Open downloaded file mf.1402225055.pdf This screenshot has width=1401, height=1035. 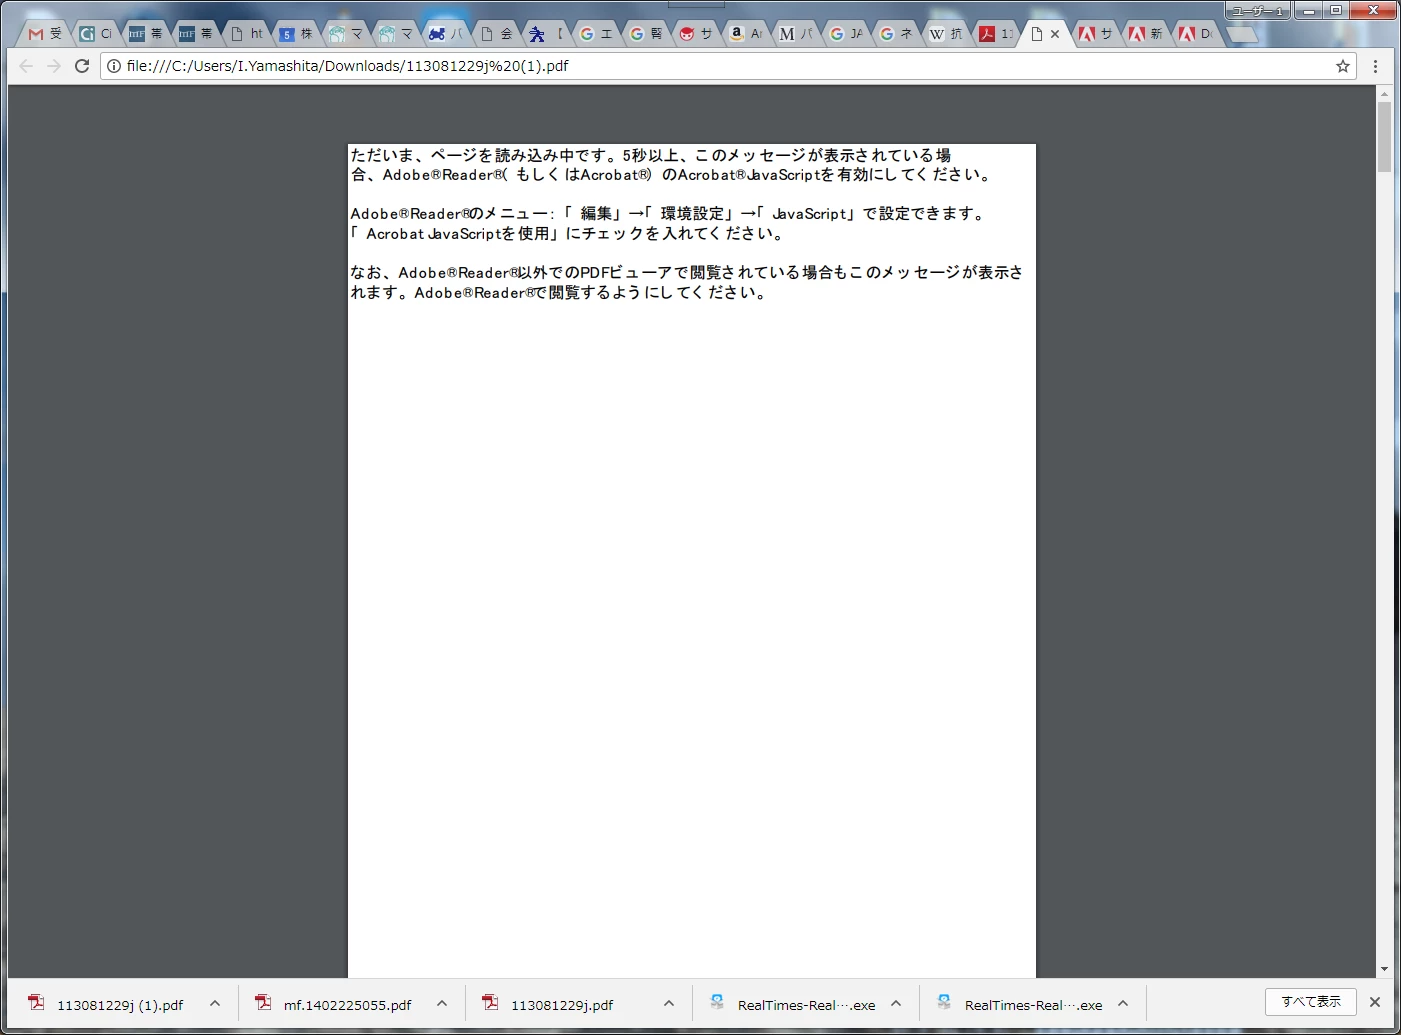tap(347, 1005)
